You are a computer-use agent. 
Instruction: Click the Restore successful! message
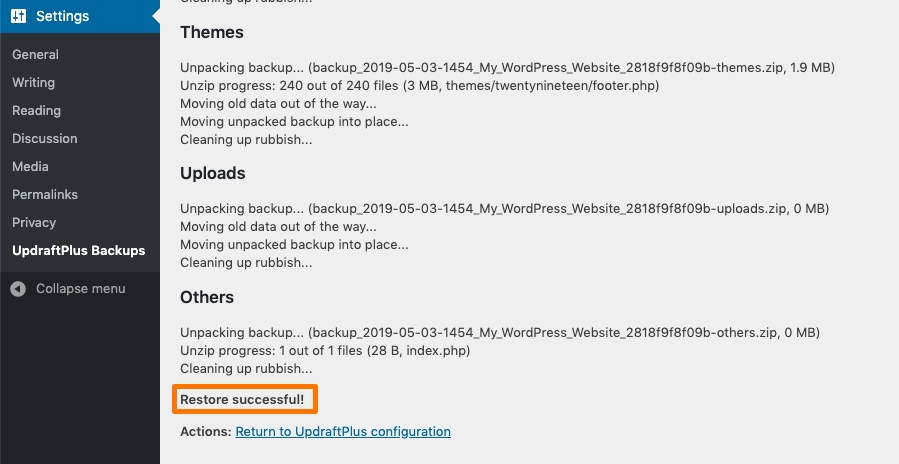243,399
